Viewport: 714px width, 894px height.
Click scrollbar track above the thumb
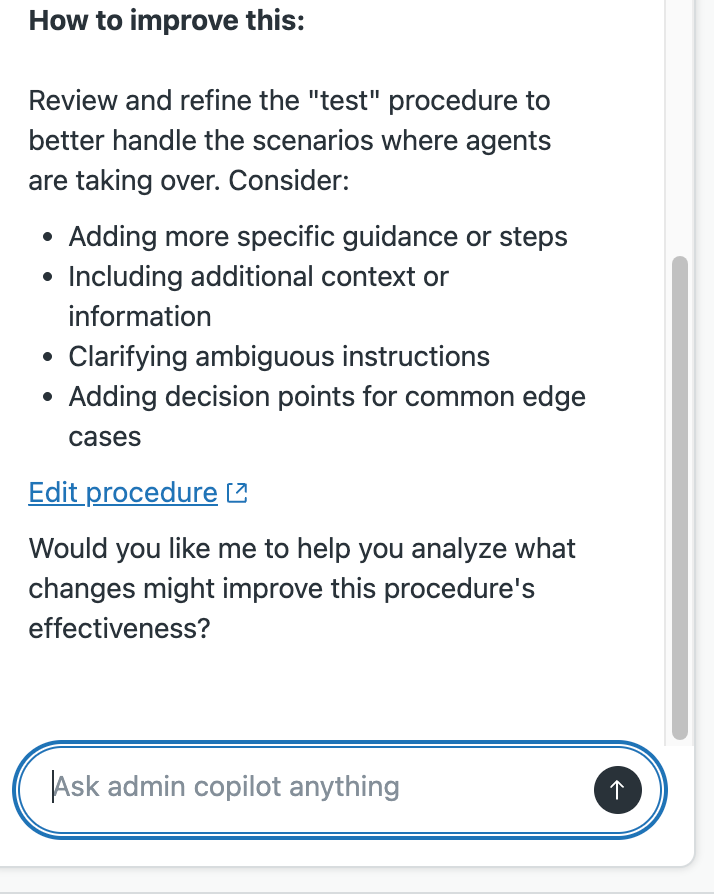[x=680, y=120]
